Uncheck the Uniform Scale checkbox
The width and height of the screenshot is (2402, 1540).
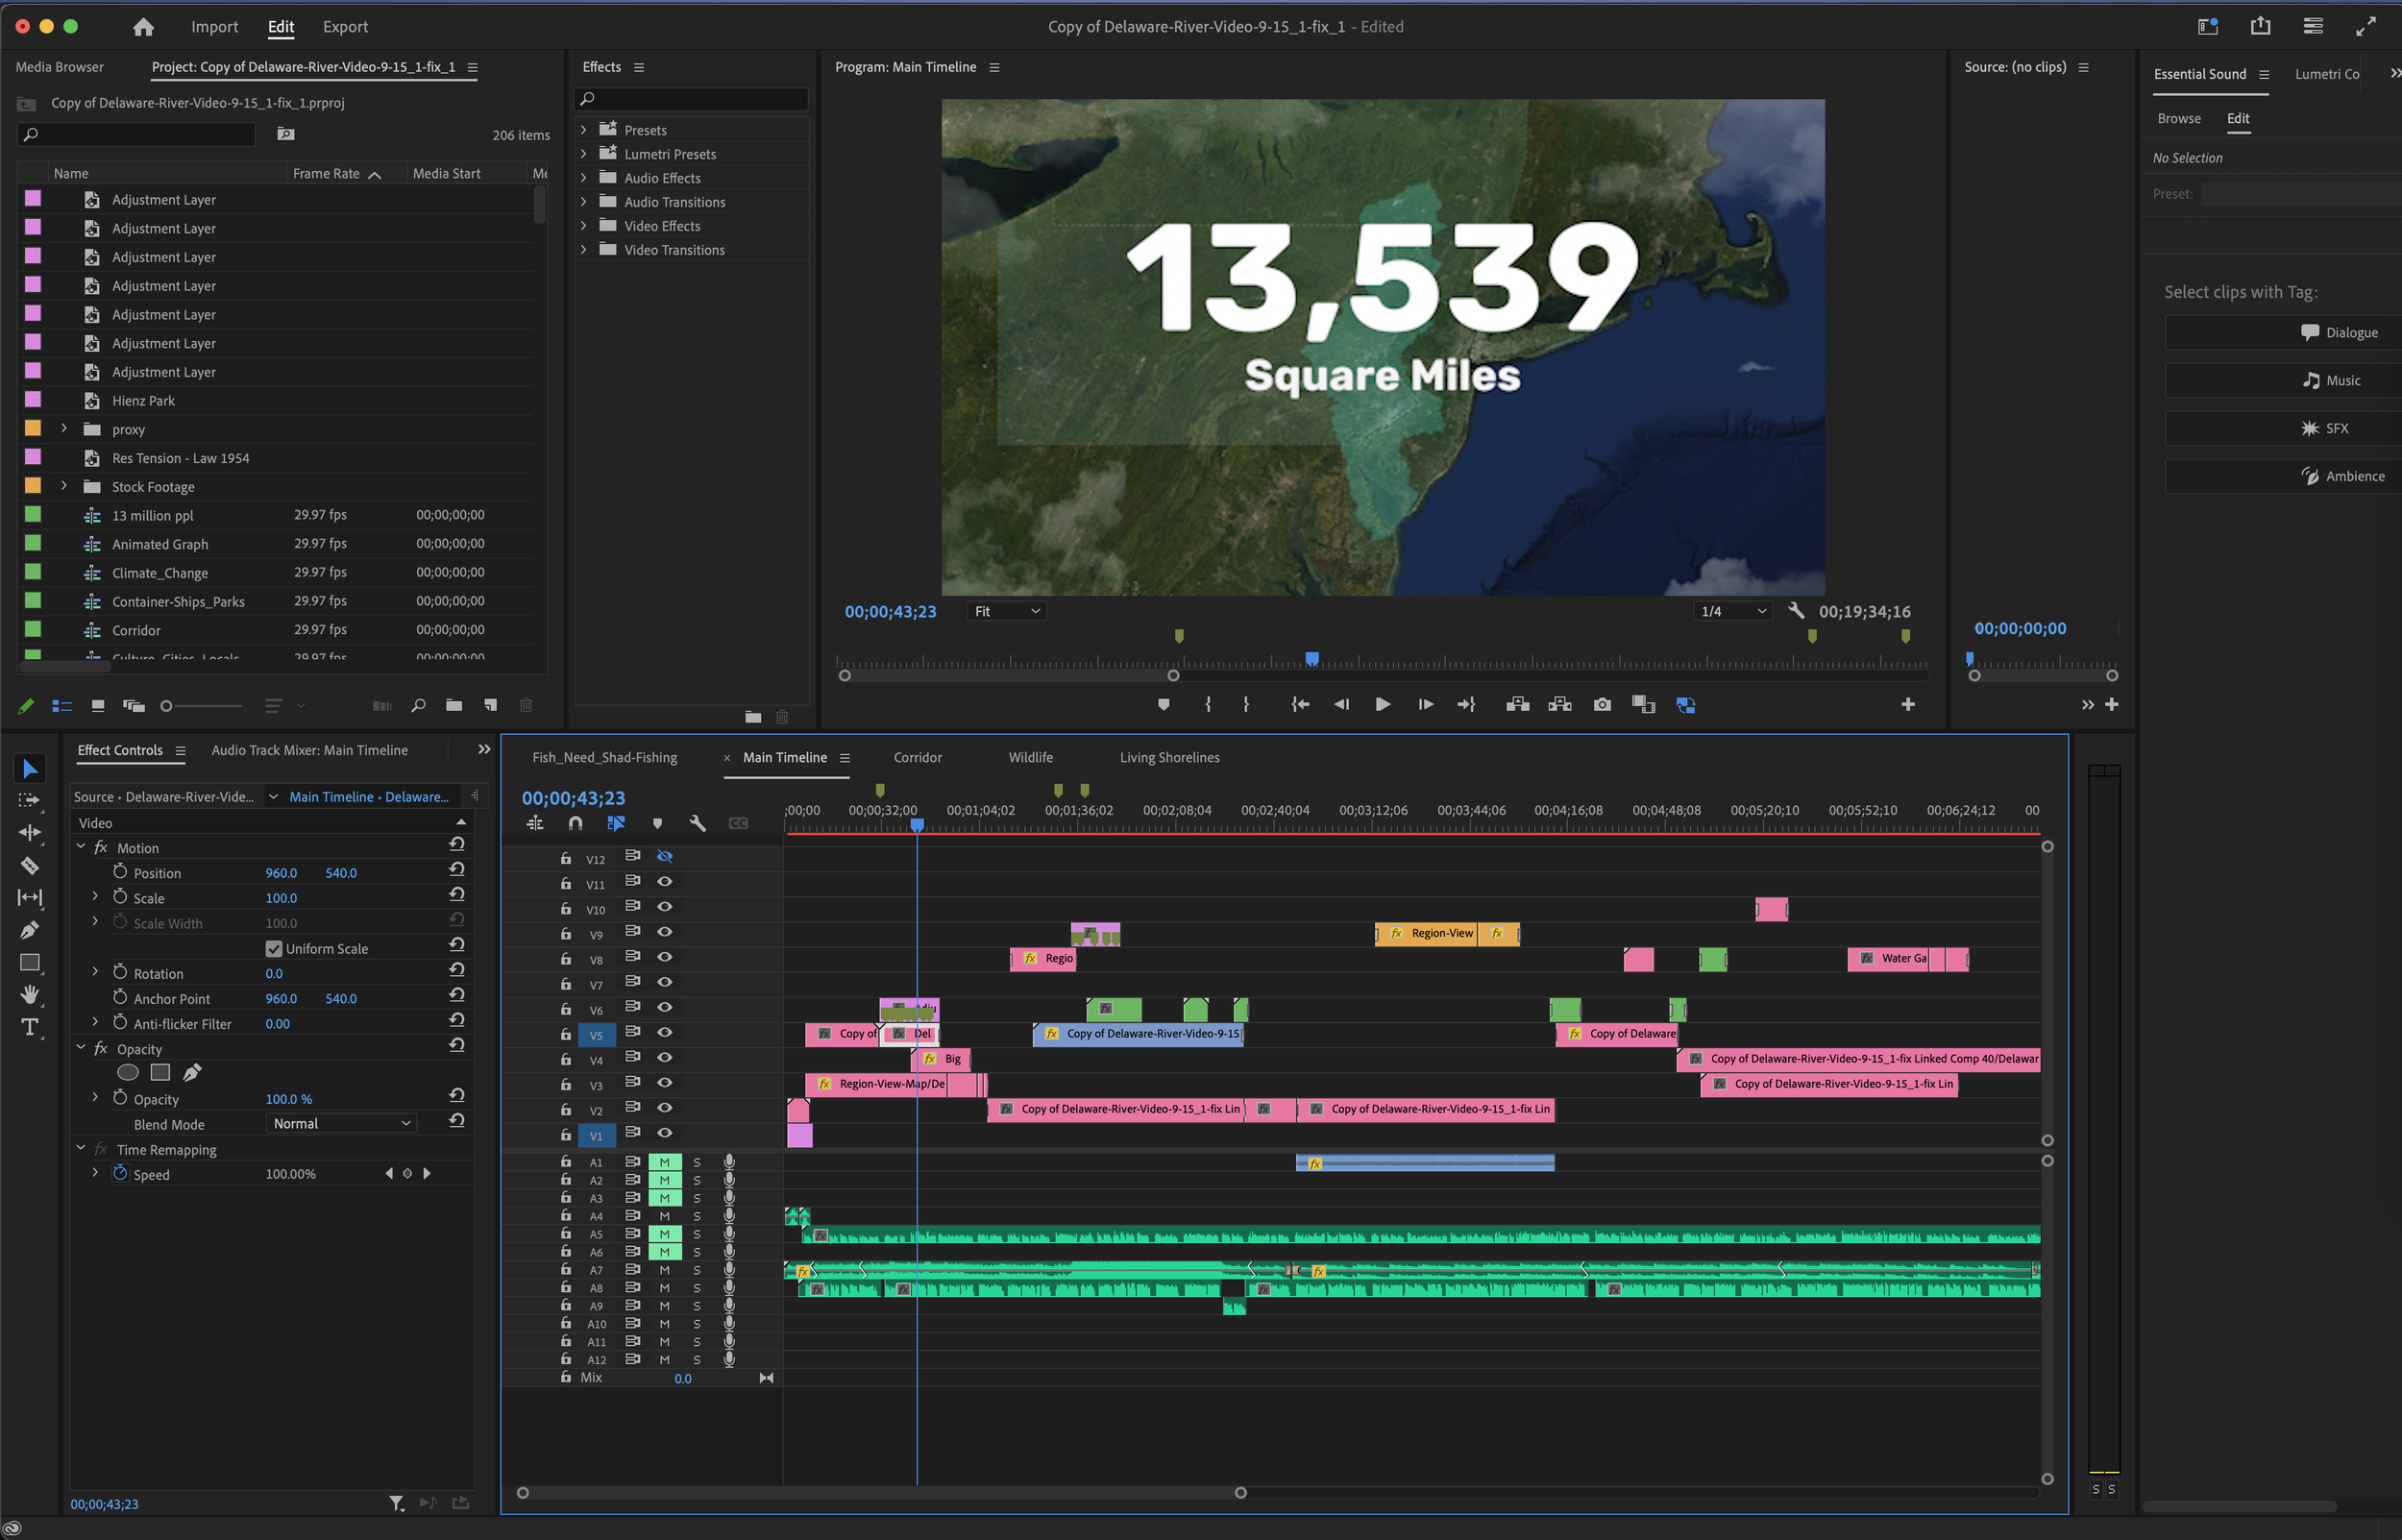(273, 948)
